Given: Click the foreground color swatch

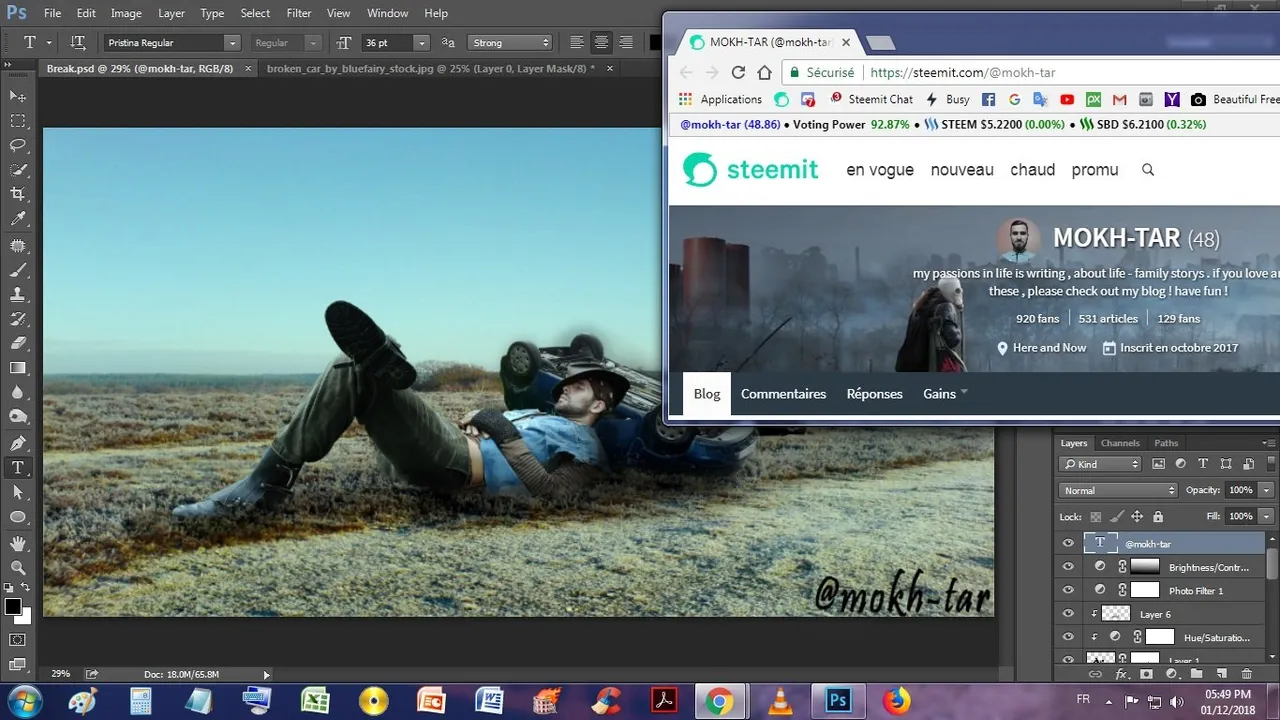Looking at the screenshot, I should [x=13, y=607].
